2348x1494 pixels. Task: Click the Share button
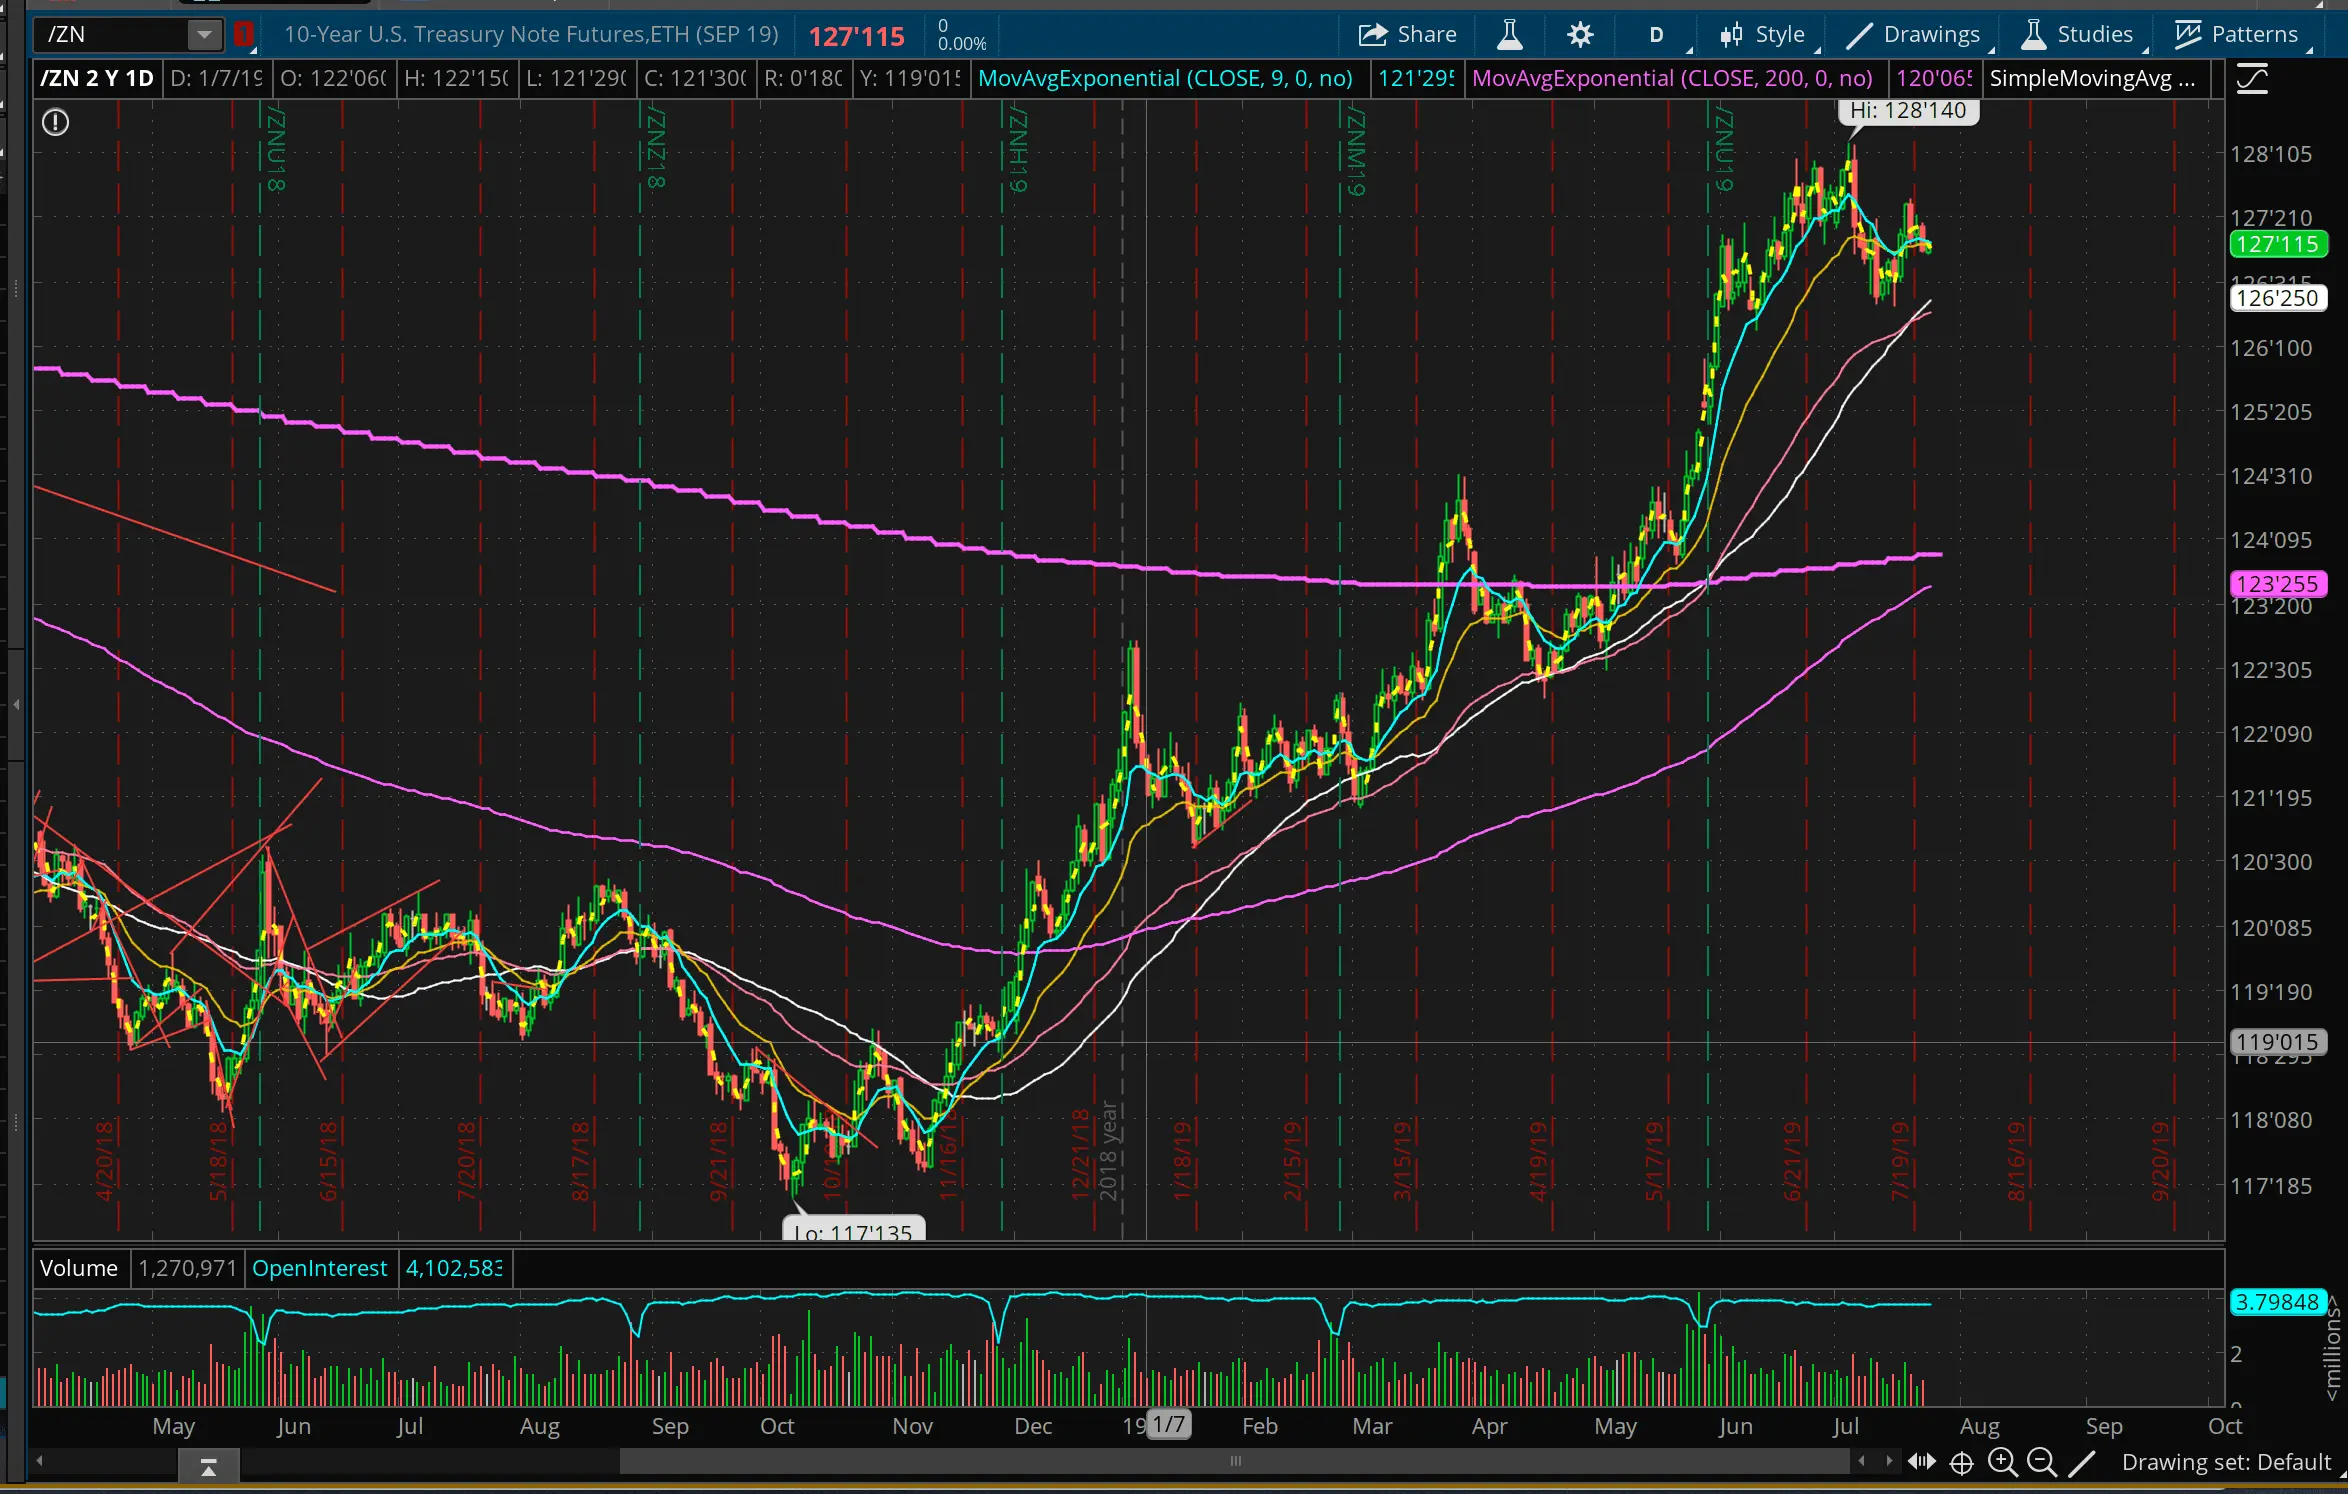click(1408, 35)
